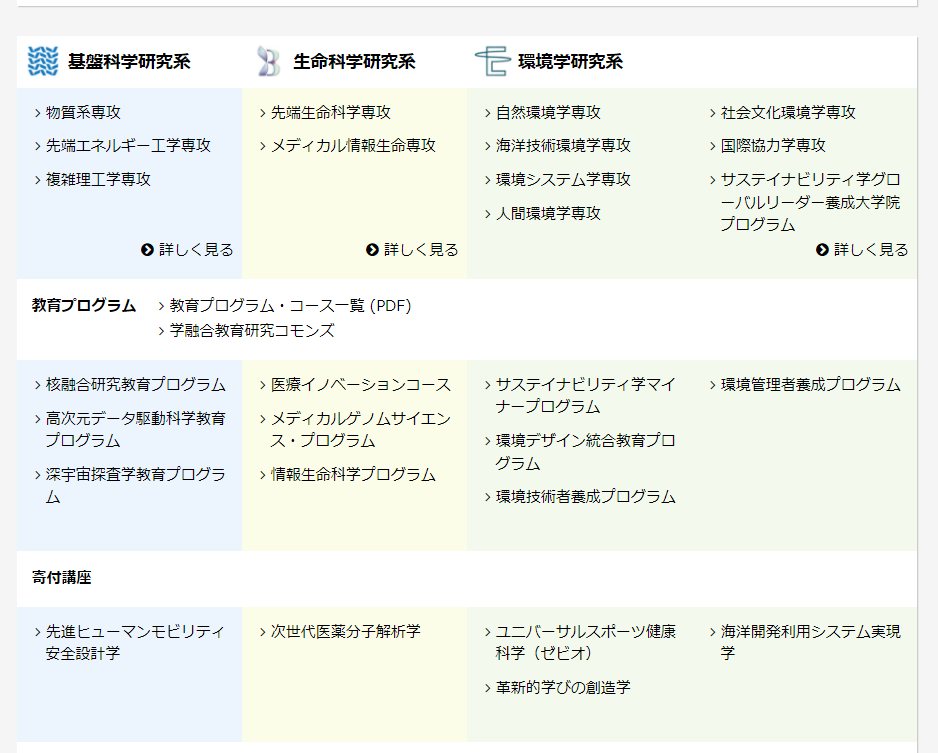938x753 pixels.
Task: Open 海洋開発利用システム実現学
Action: (x=811, y=642)
